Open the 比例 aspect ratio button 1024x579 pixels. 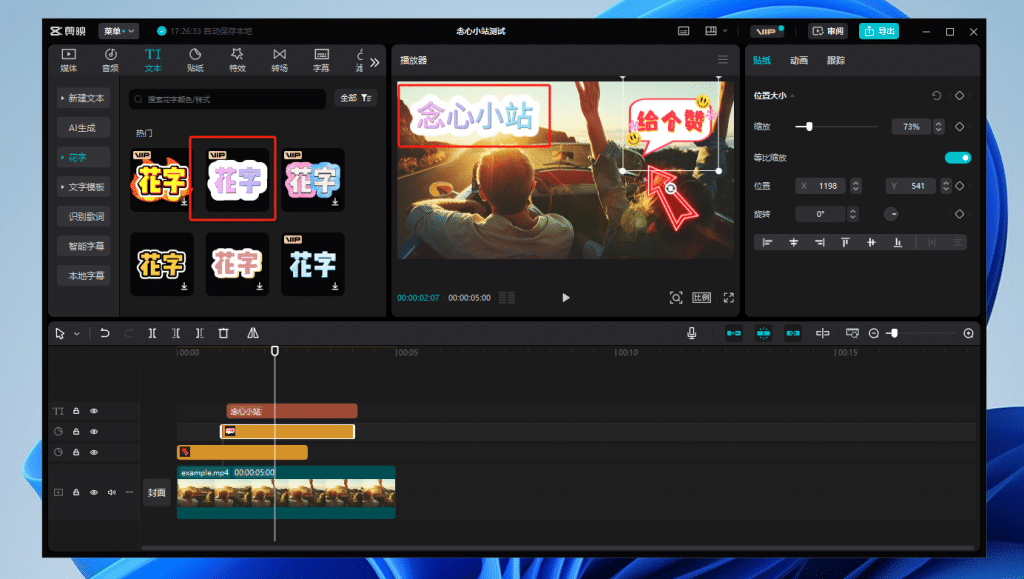point(702,298)
